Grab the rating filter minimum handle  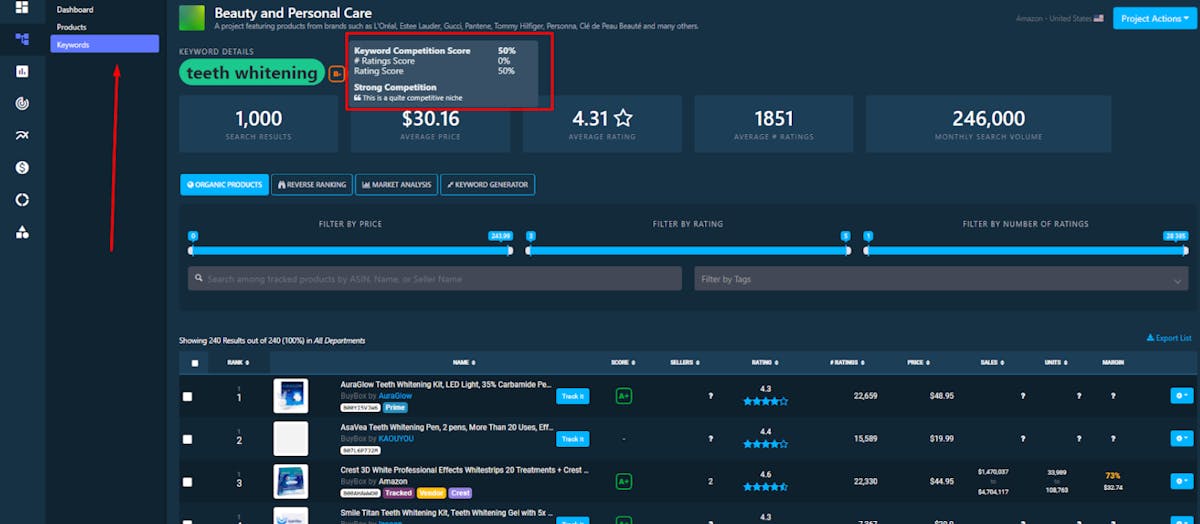point(530,250)
